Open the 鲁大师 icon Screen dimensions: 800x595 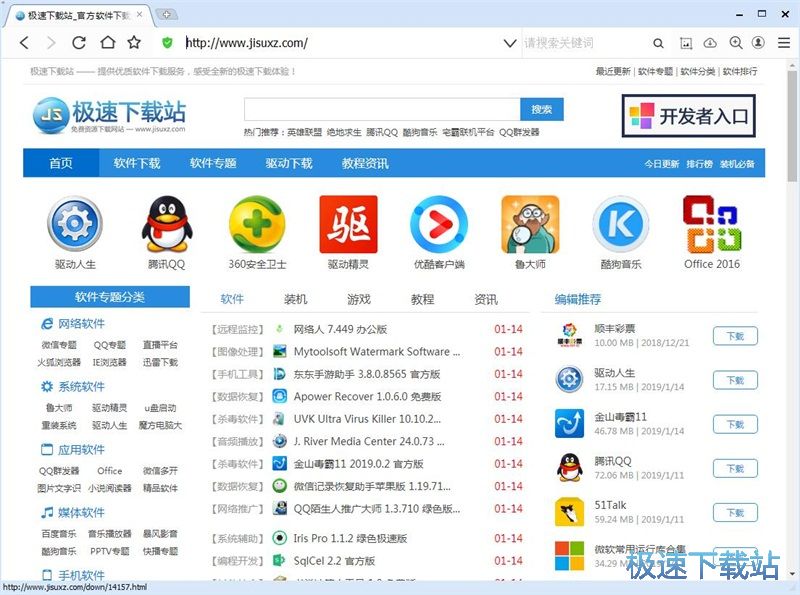(530, 224)
